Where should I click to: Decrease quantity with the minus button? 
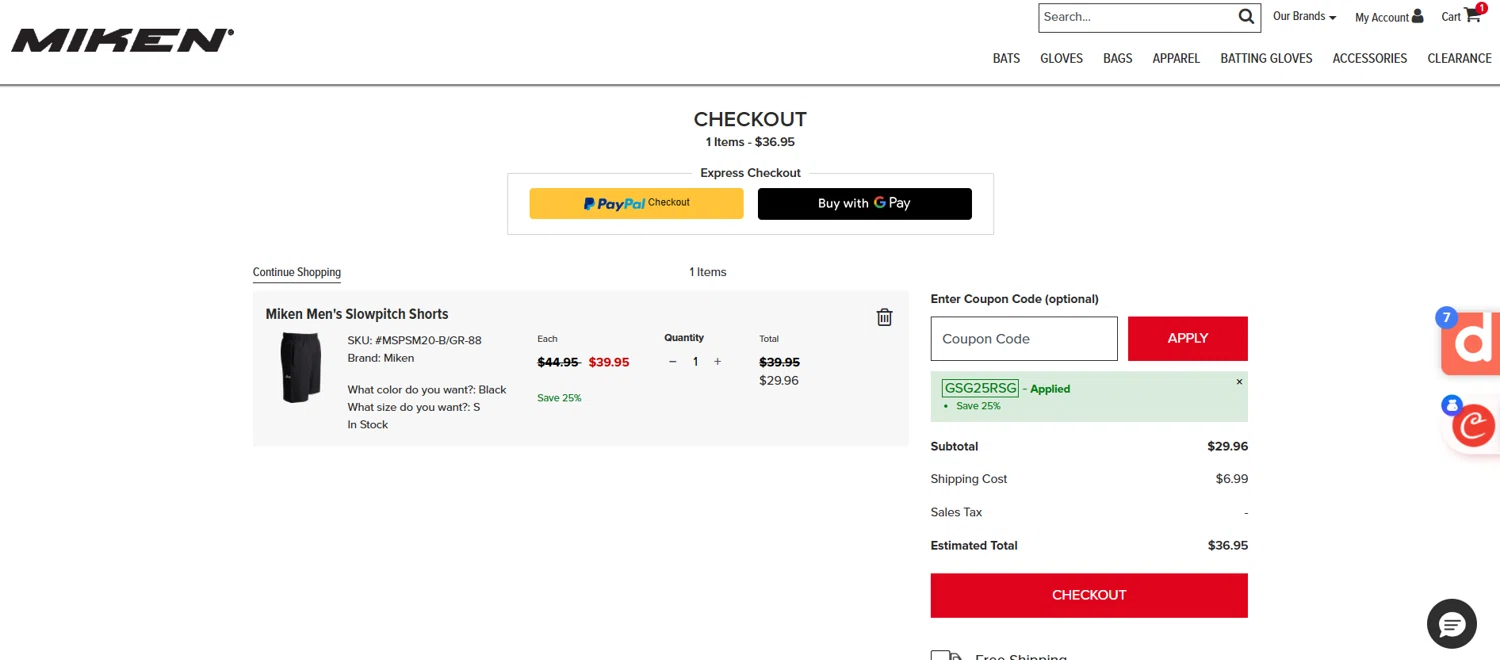point(672,362)
